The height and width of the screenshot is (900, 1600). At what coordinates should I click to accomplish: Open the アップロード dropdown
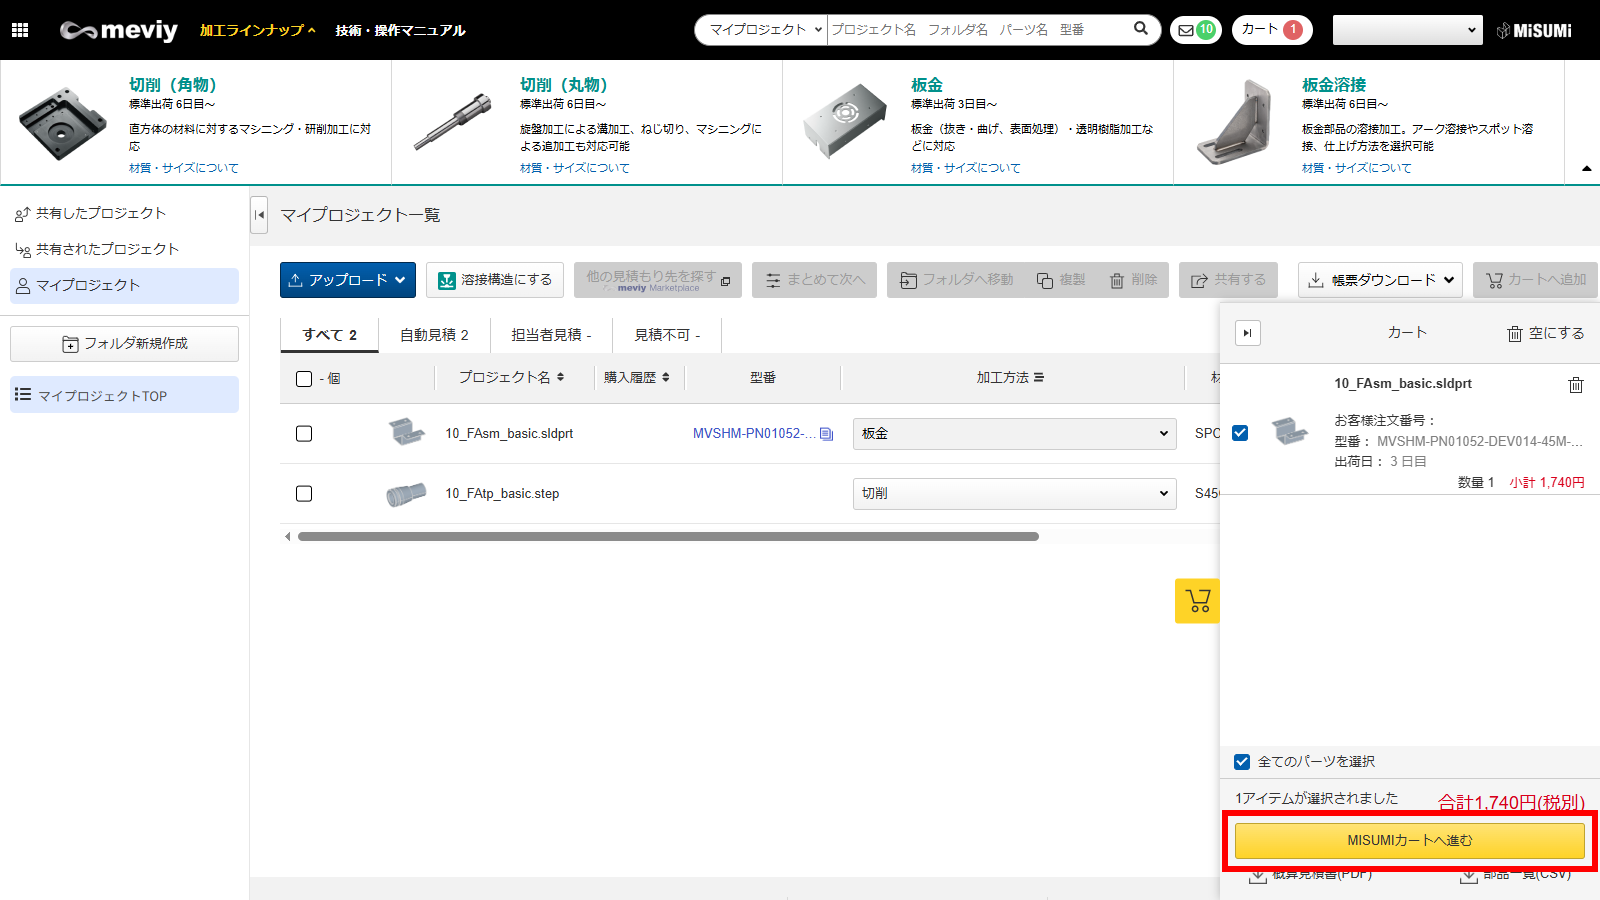(348, 280)
